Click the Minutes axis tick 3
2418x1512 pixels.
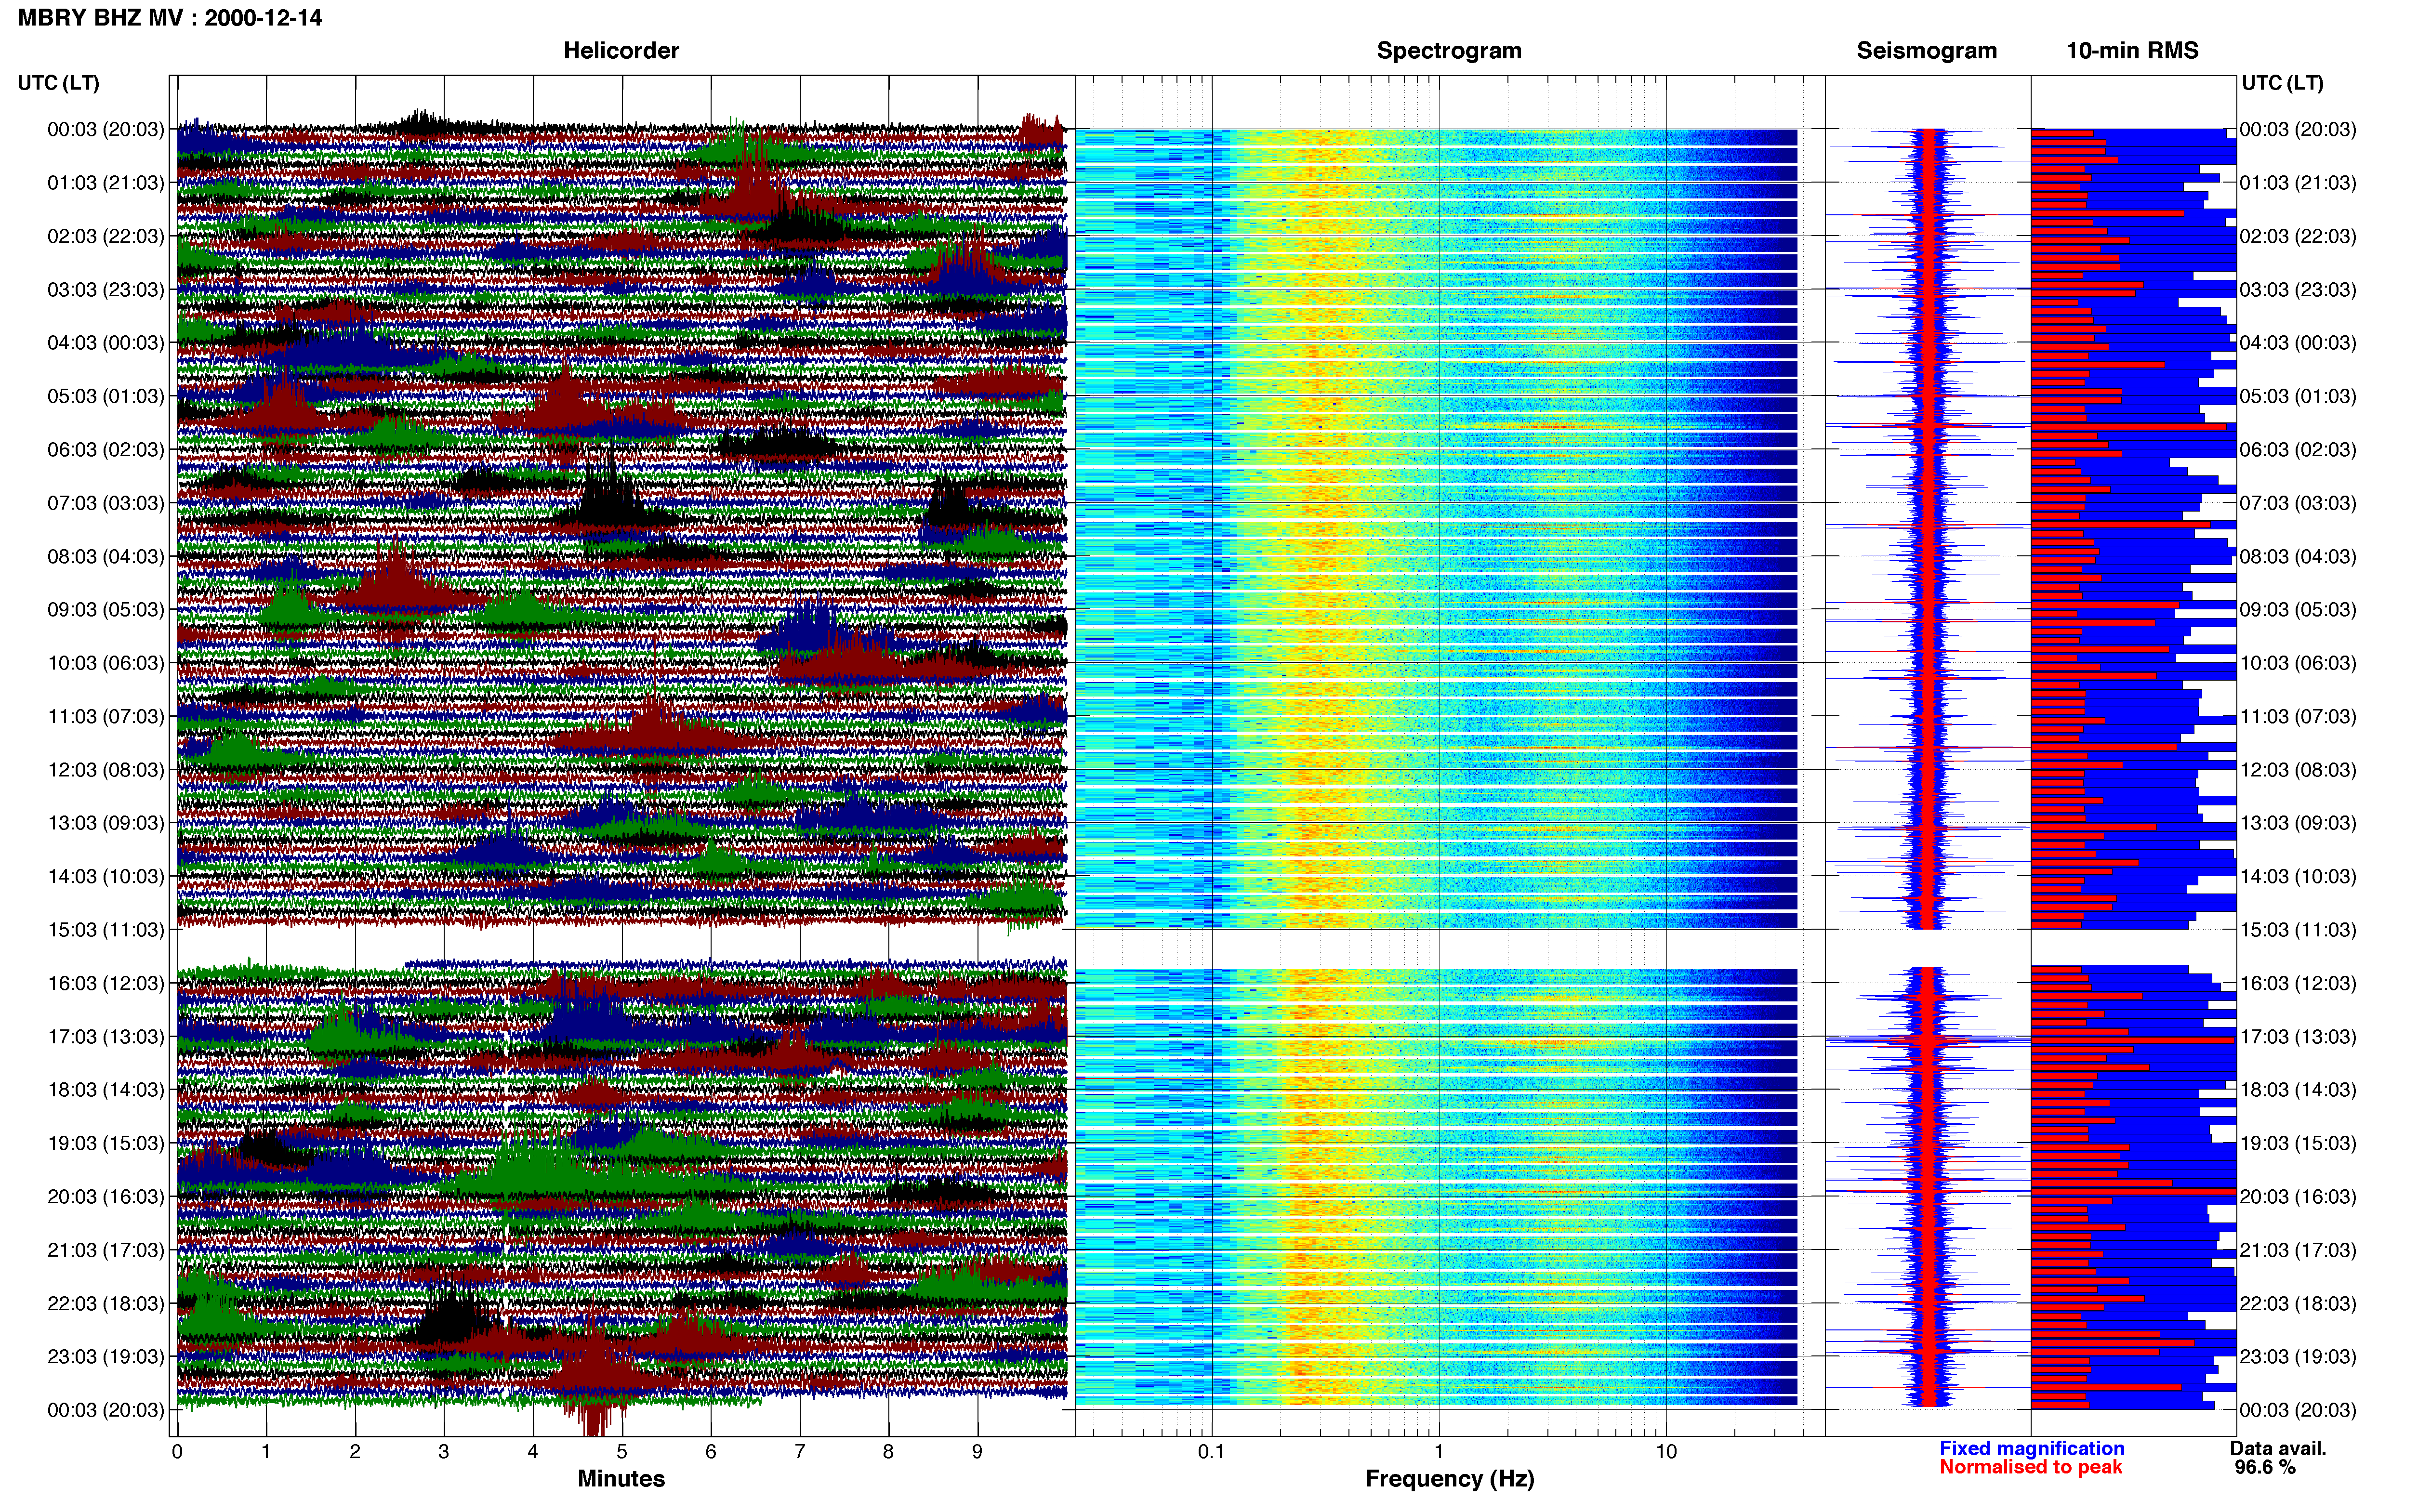tap(444, 1452)
